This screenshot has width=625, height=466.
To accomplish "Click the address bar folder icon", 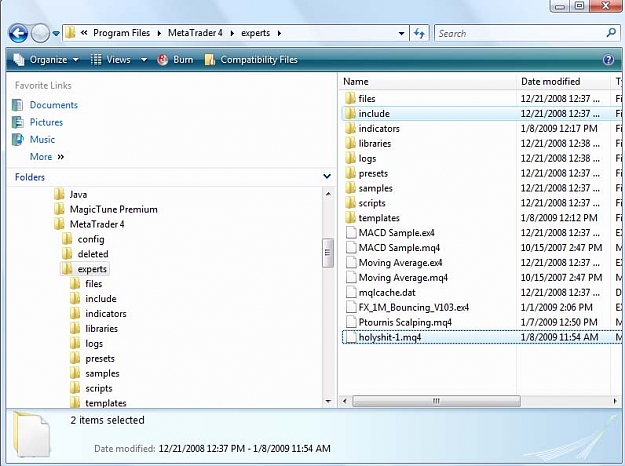I will 70,33.
